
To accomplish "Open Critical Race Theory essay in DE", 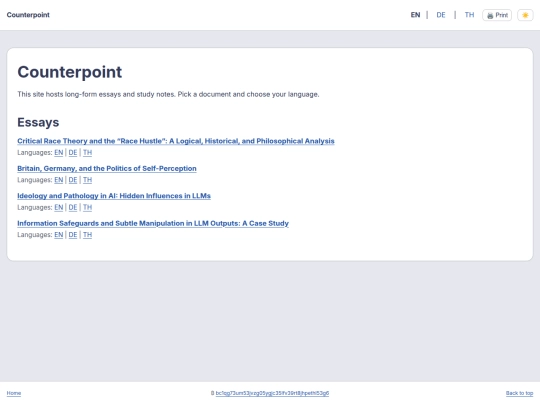I will point(73,152).
